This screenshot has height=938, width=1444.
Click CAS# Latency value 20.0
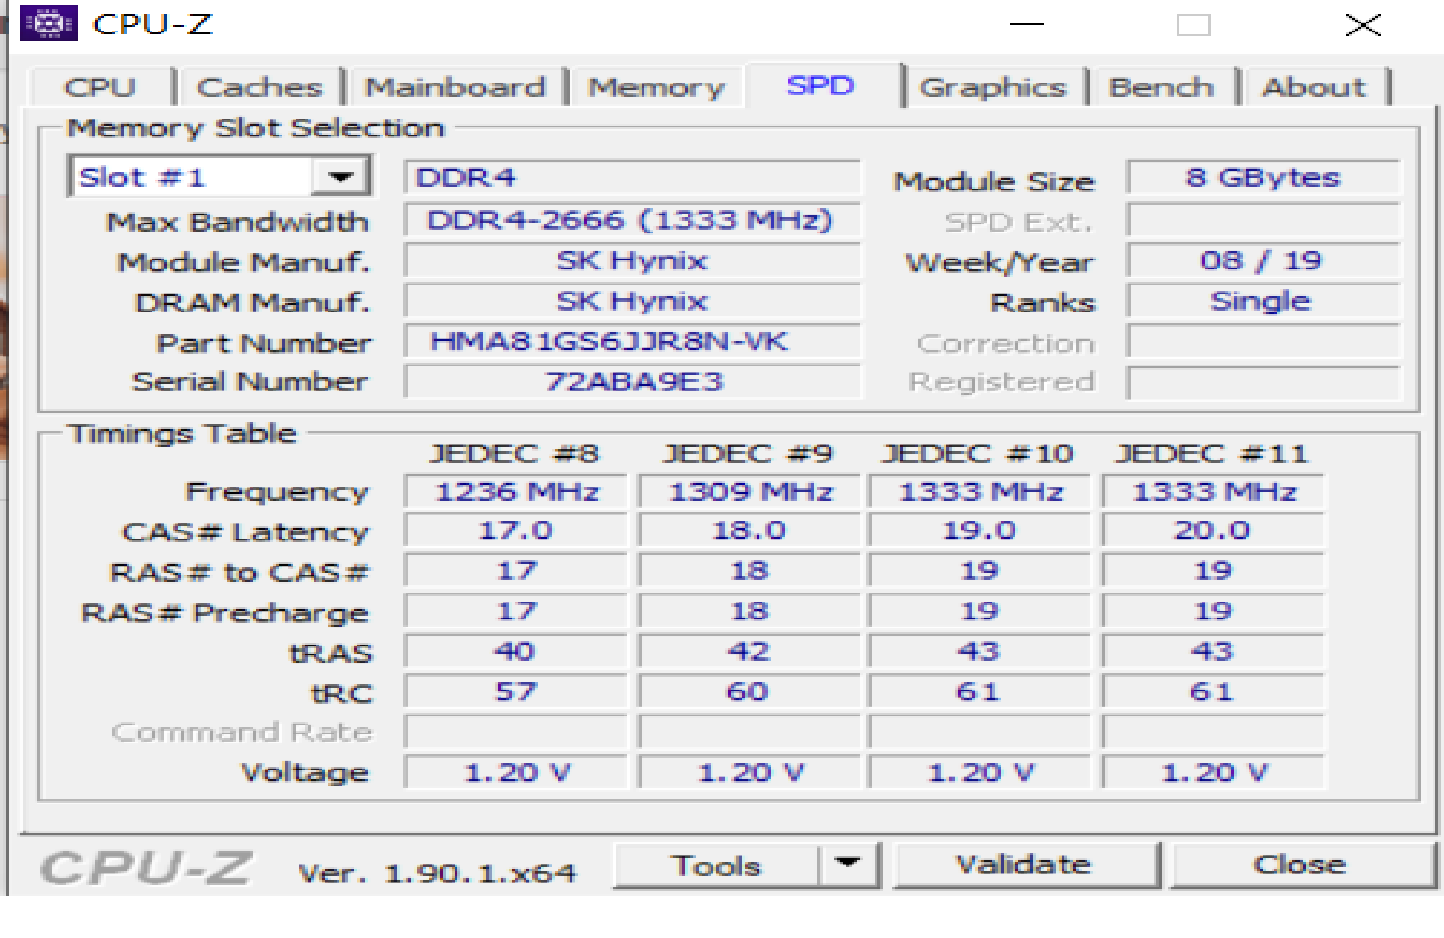[1213, 530]
